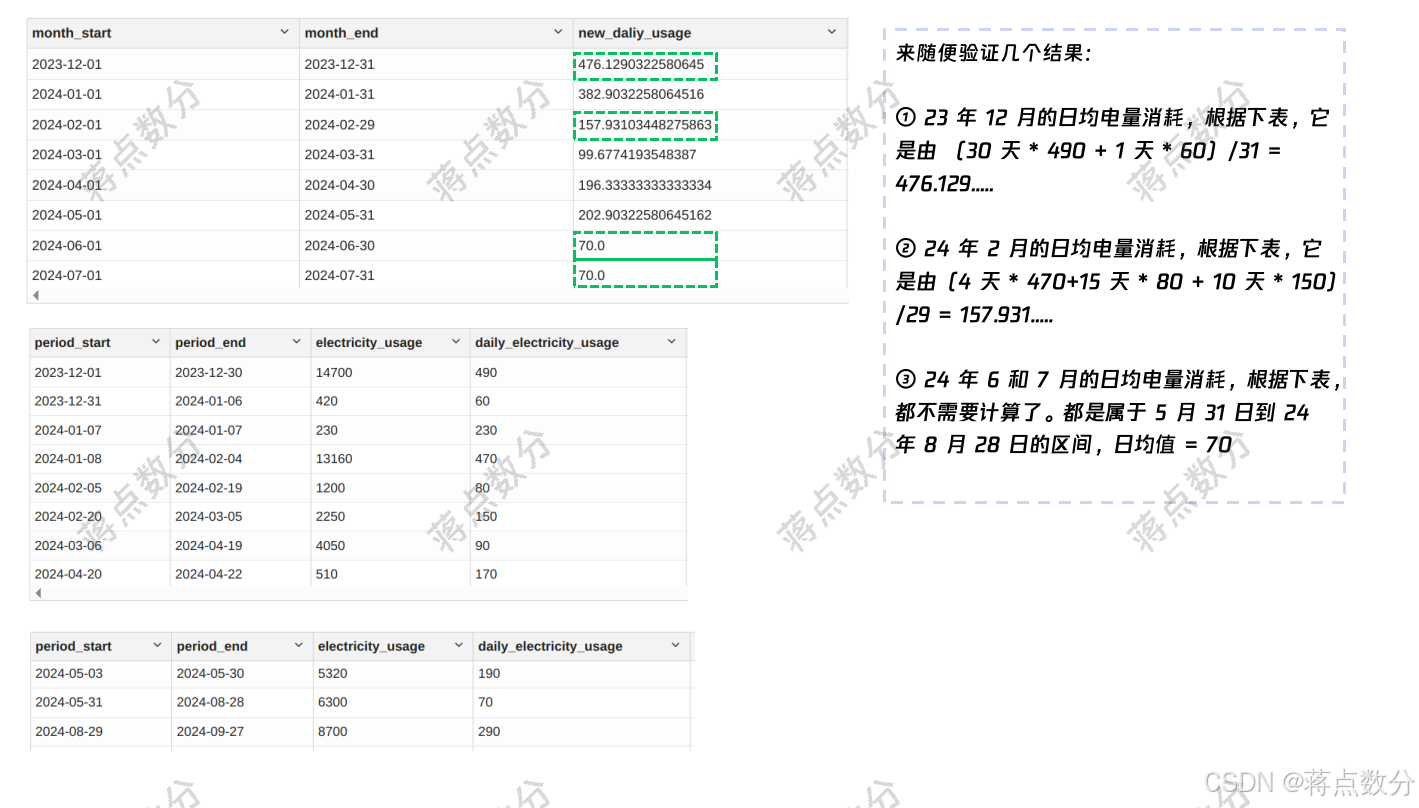Select electricity_usage cell 4050

[x=390, y=546]
